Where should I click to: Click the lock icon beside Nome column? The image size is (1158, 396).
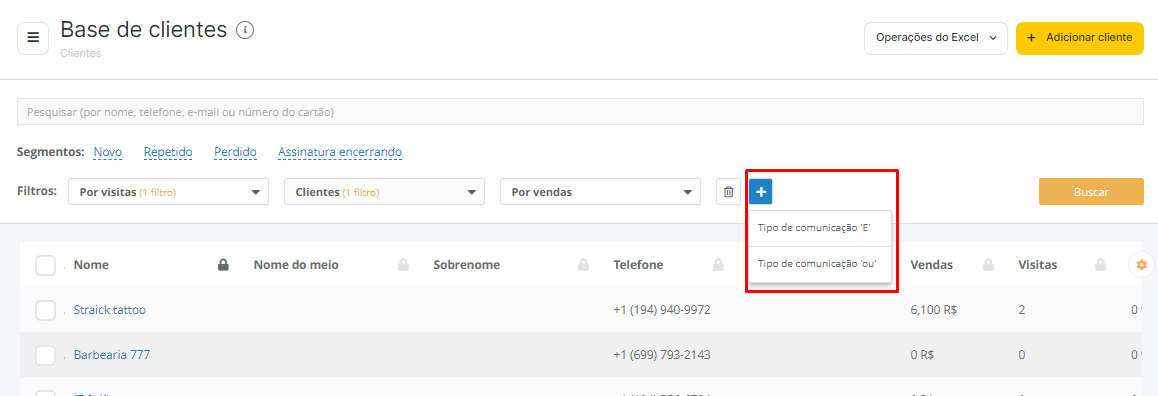point(223,264)
